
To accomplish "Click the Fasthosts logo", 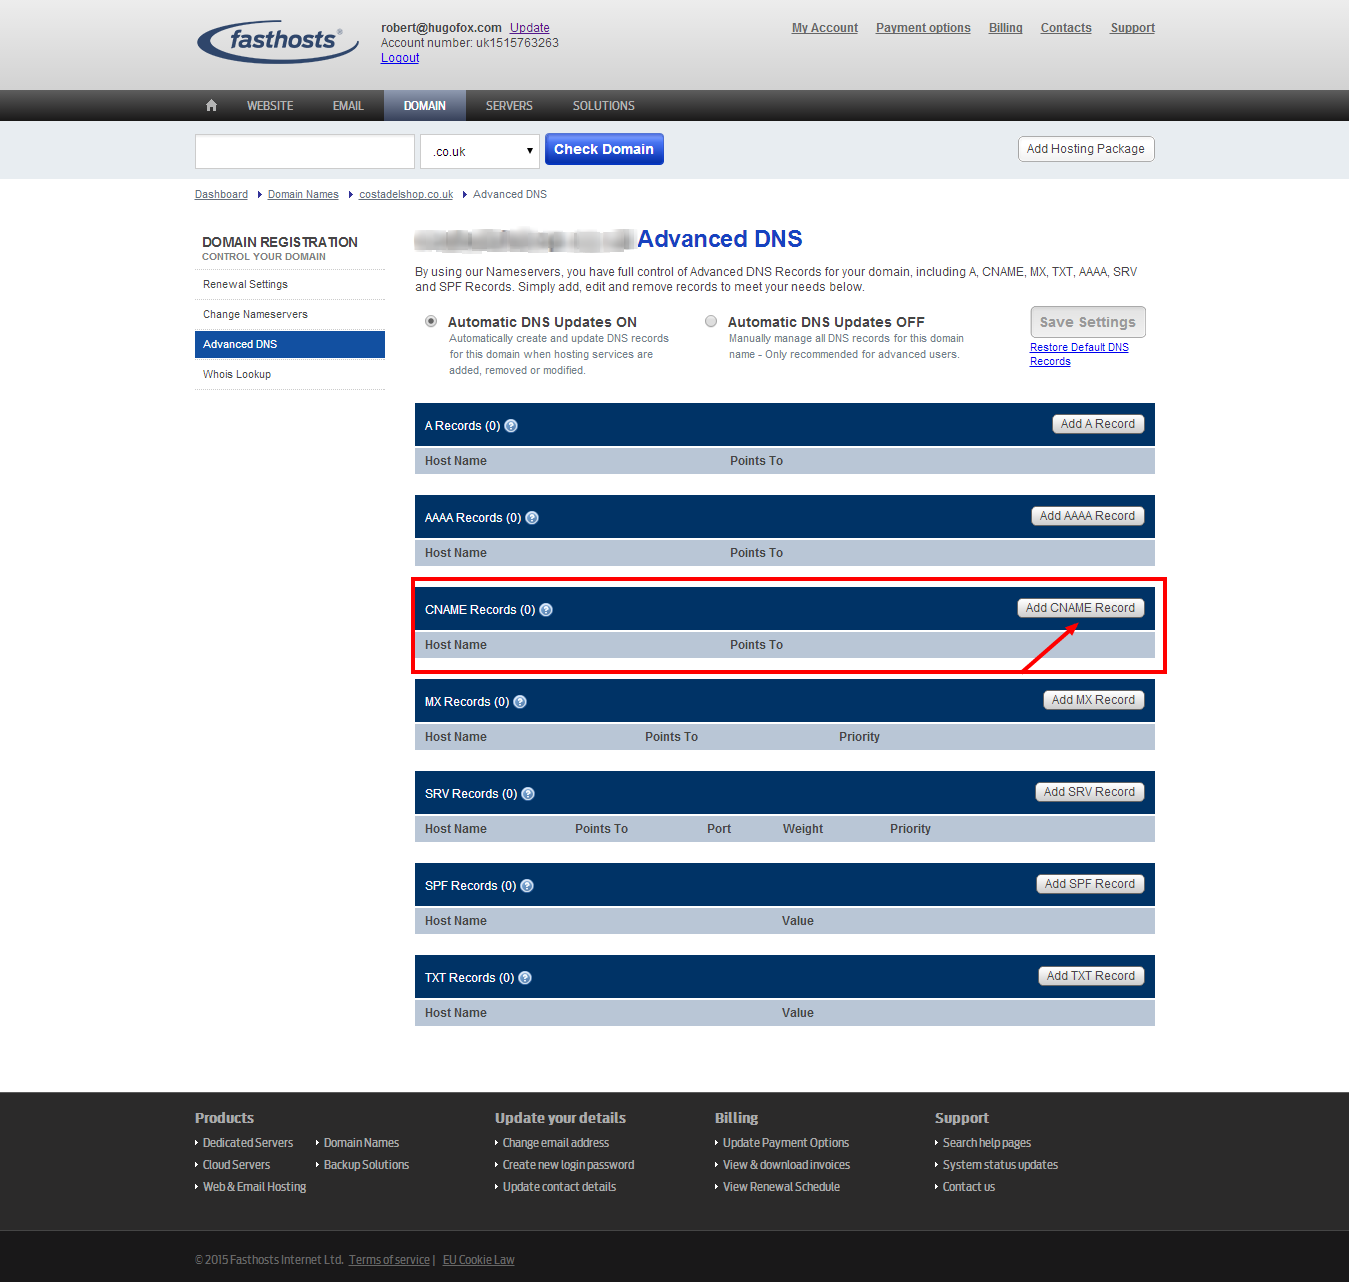I will (279, 41).
